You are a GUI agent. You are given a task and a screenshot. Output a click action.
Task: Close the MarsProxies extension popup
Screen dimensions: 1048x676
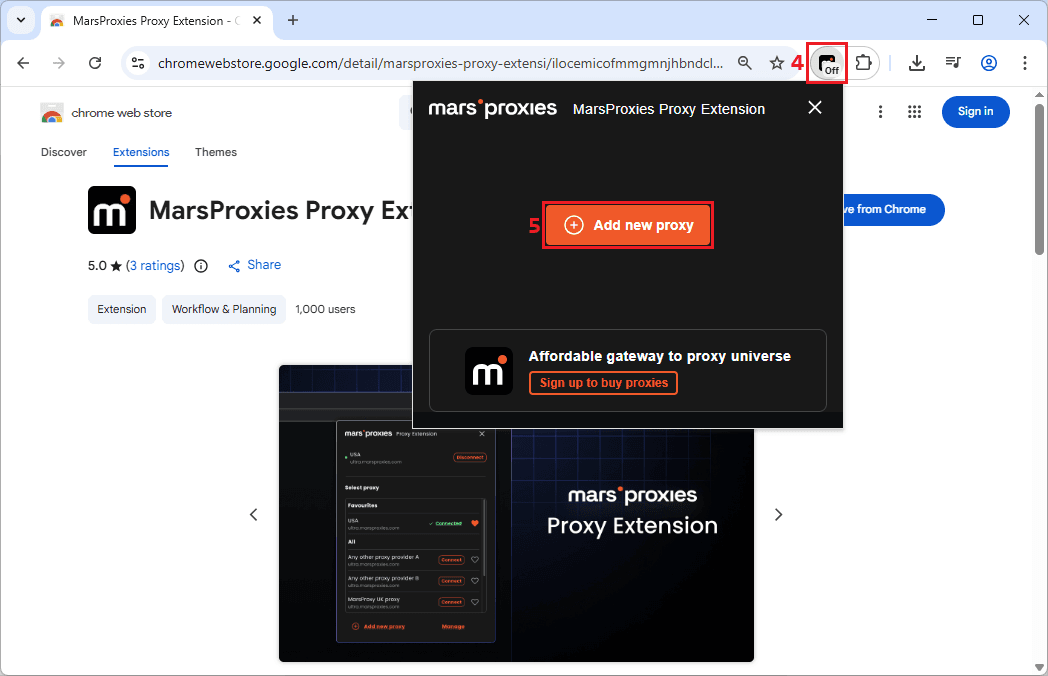[815, 108]
